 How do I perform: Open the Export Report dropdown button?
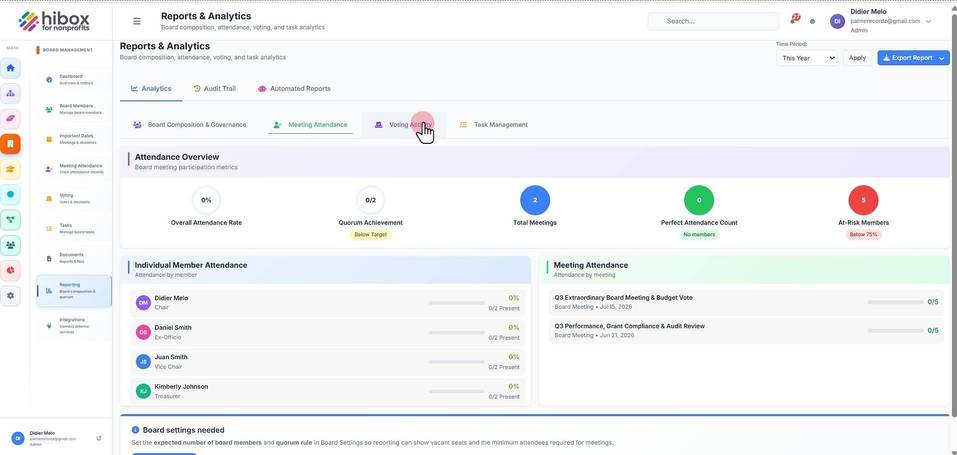913,58
